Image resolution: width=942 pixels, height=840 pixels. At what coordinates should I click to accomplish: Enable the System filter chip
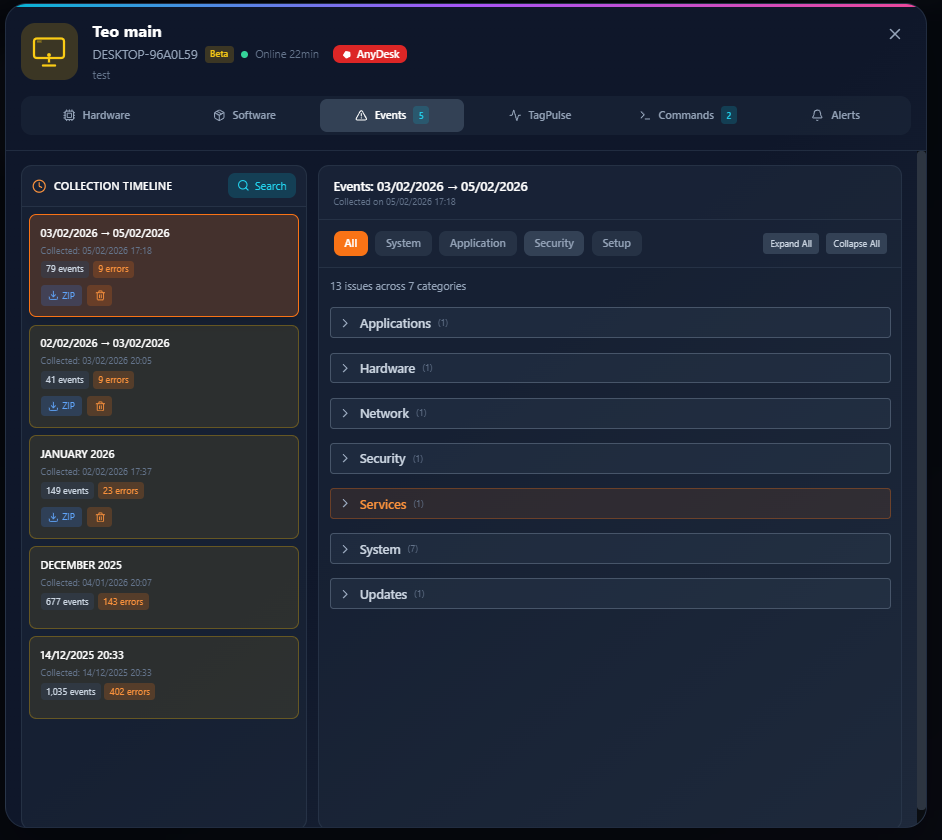(x=403, y=243)
